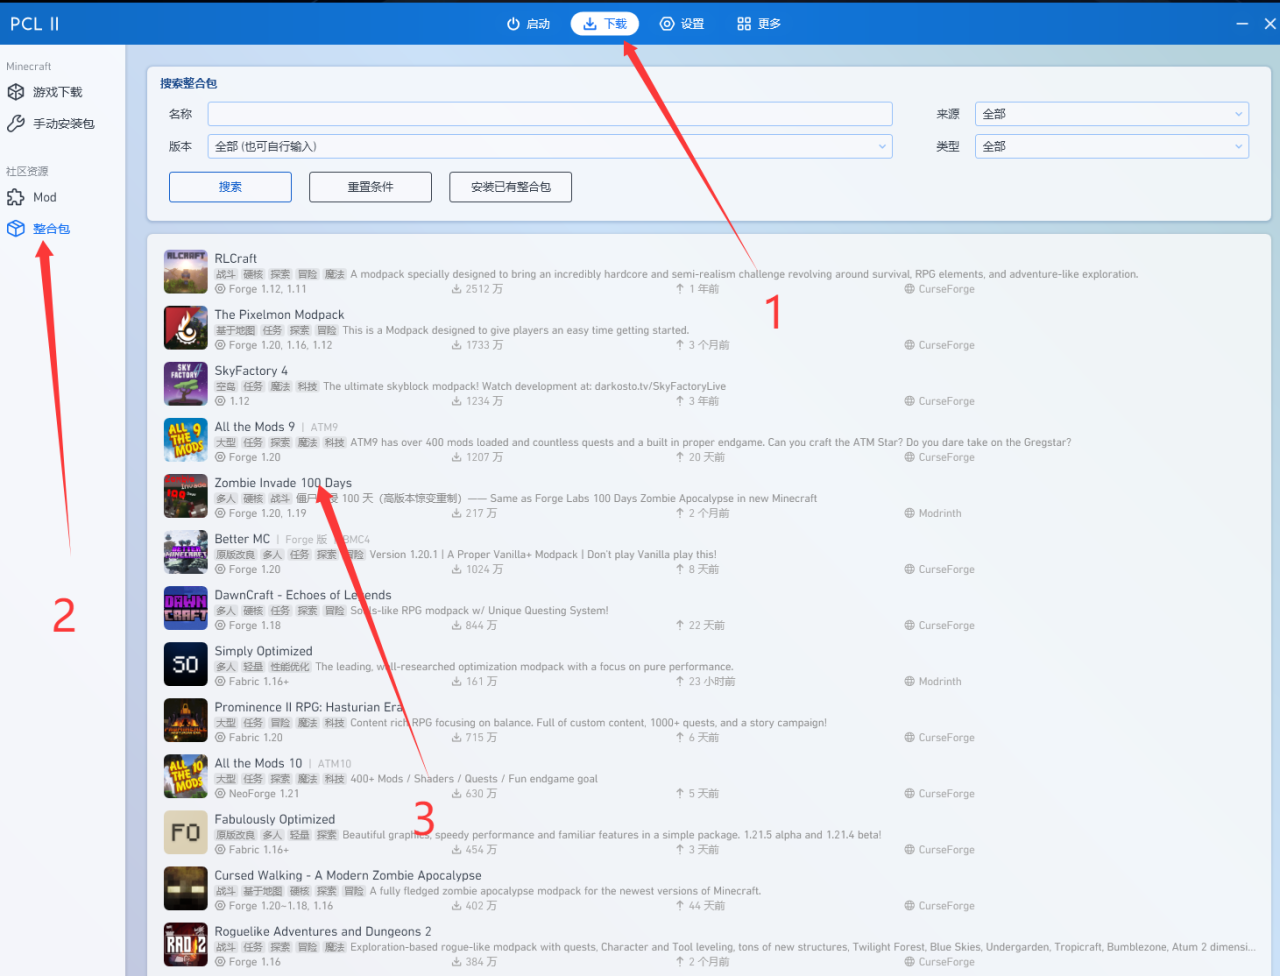Open the Better MC title
The width and height of the screenshot is (1280, 976).
point(242,539)
